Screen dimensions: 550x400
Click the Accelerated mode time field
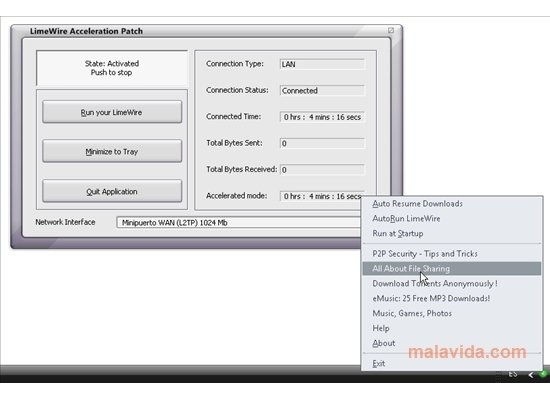pos(322,196)
